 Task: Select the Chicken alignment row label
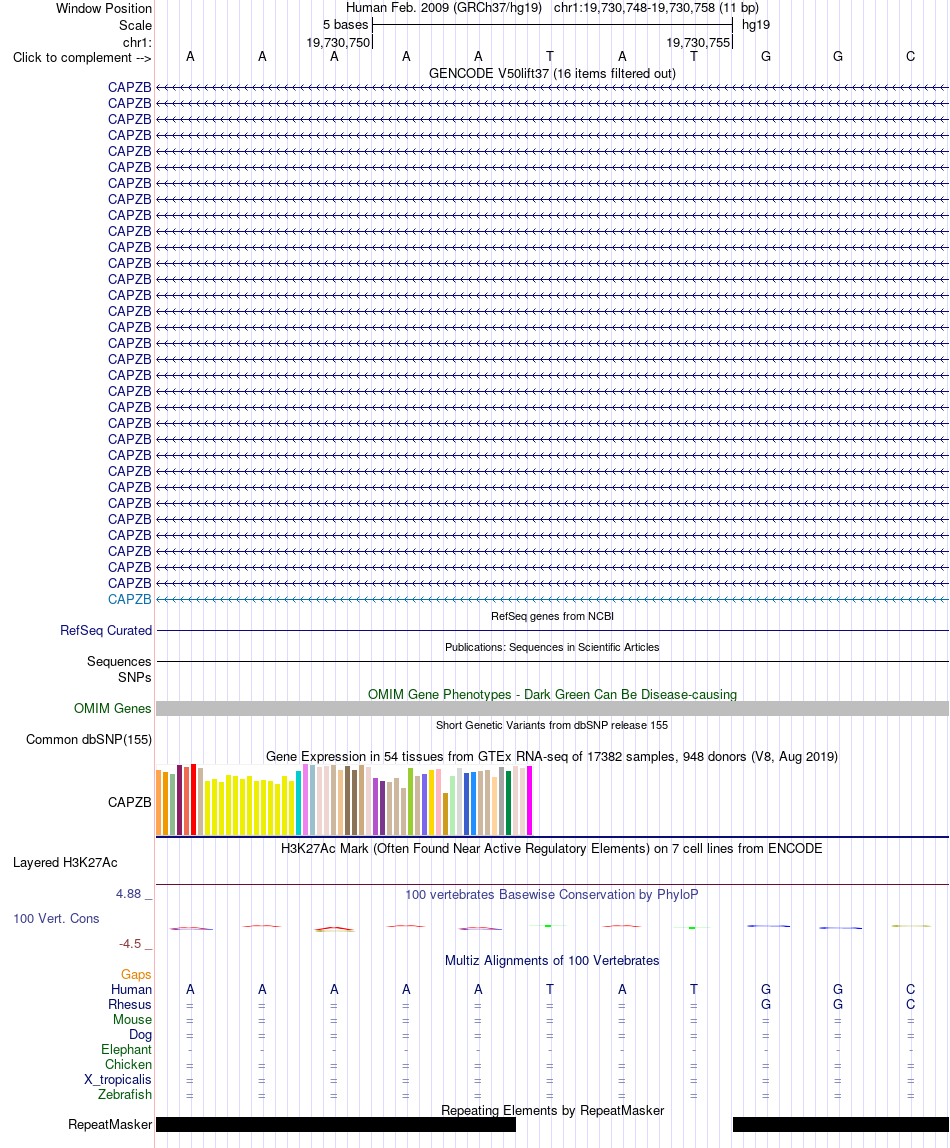(128, 1065)
